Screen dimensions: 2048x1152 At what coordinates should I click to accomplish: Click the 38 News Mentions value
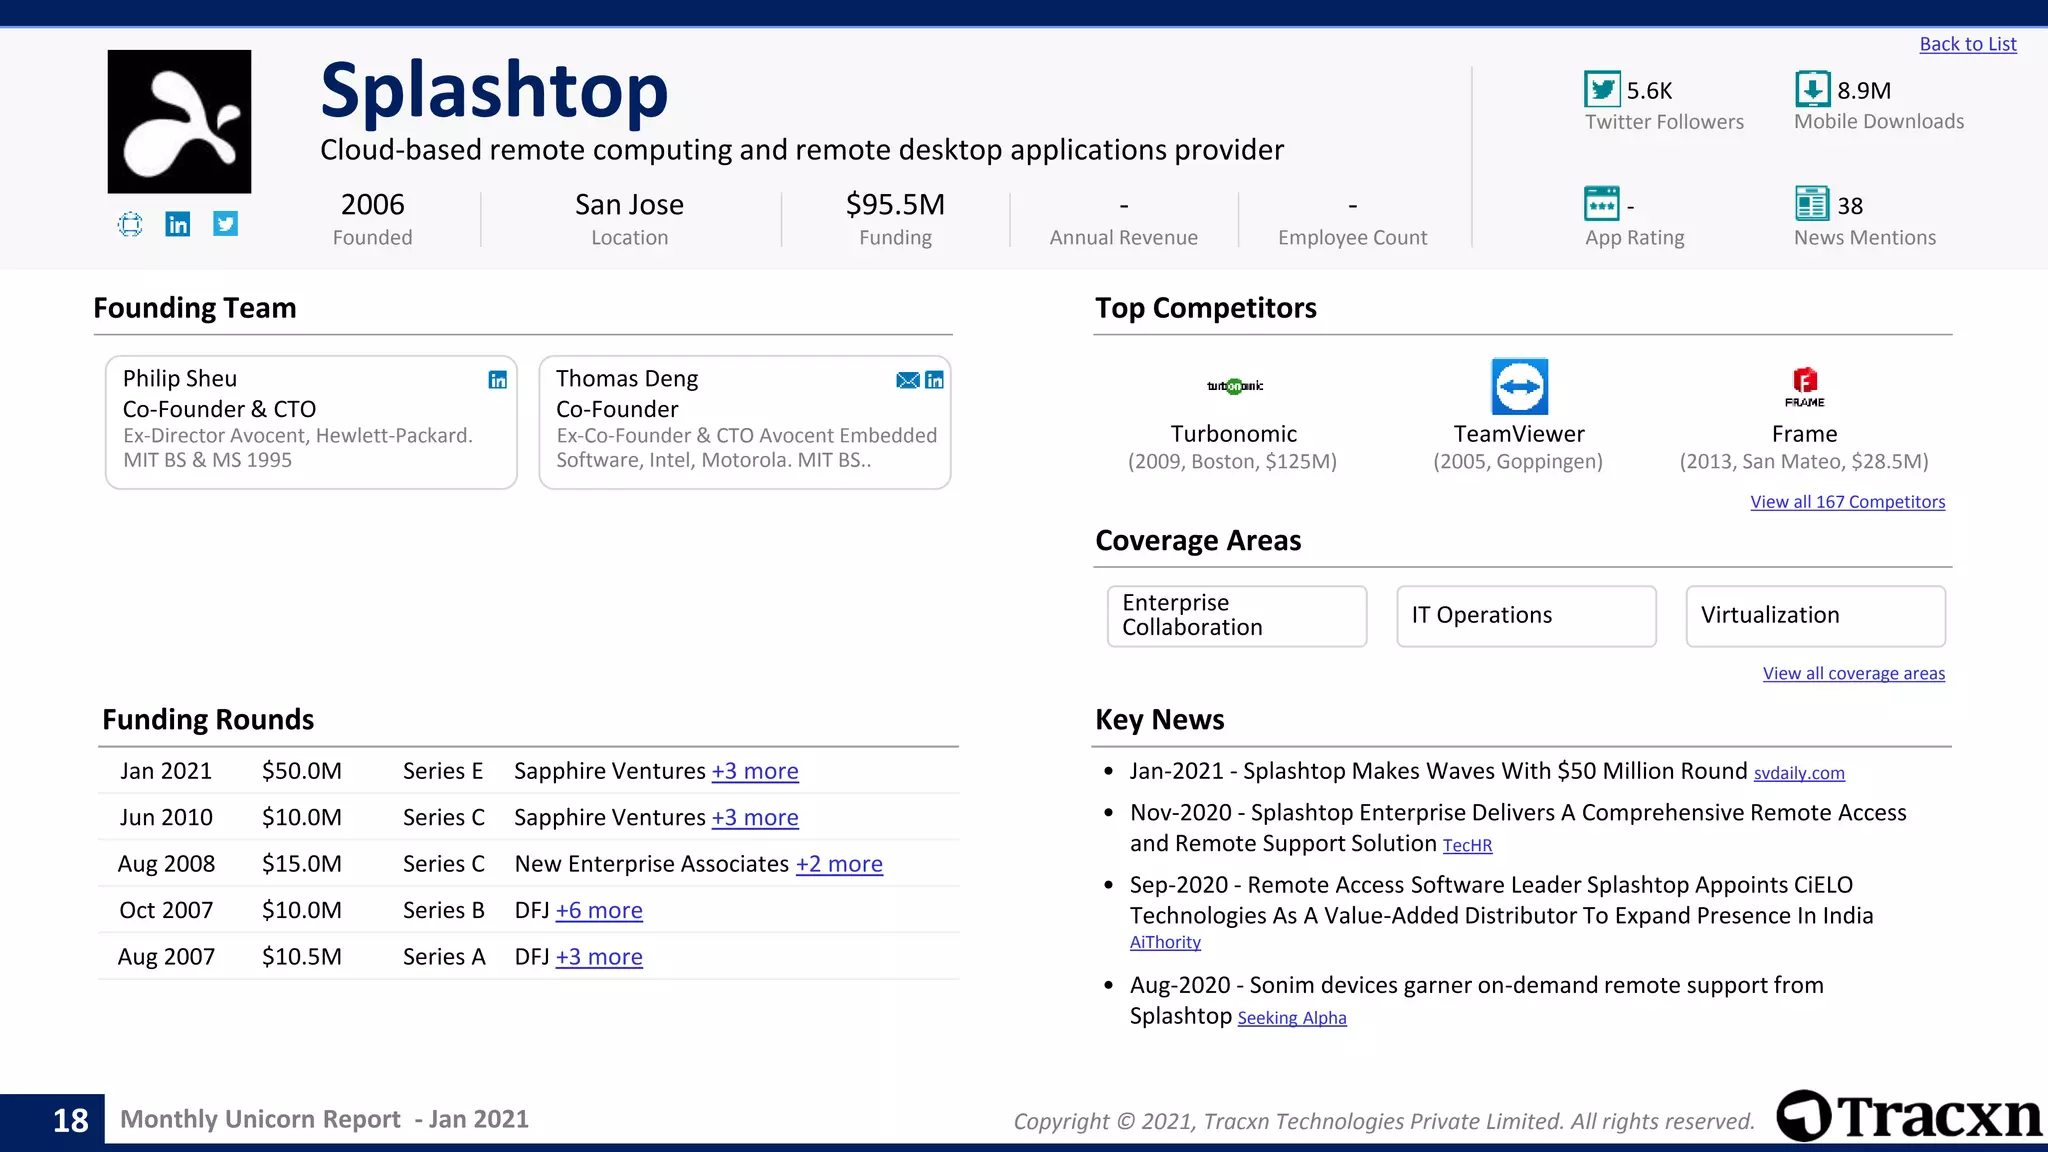tap(1850, 206)
